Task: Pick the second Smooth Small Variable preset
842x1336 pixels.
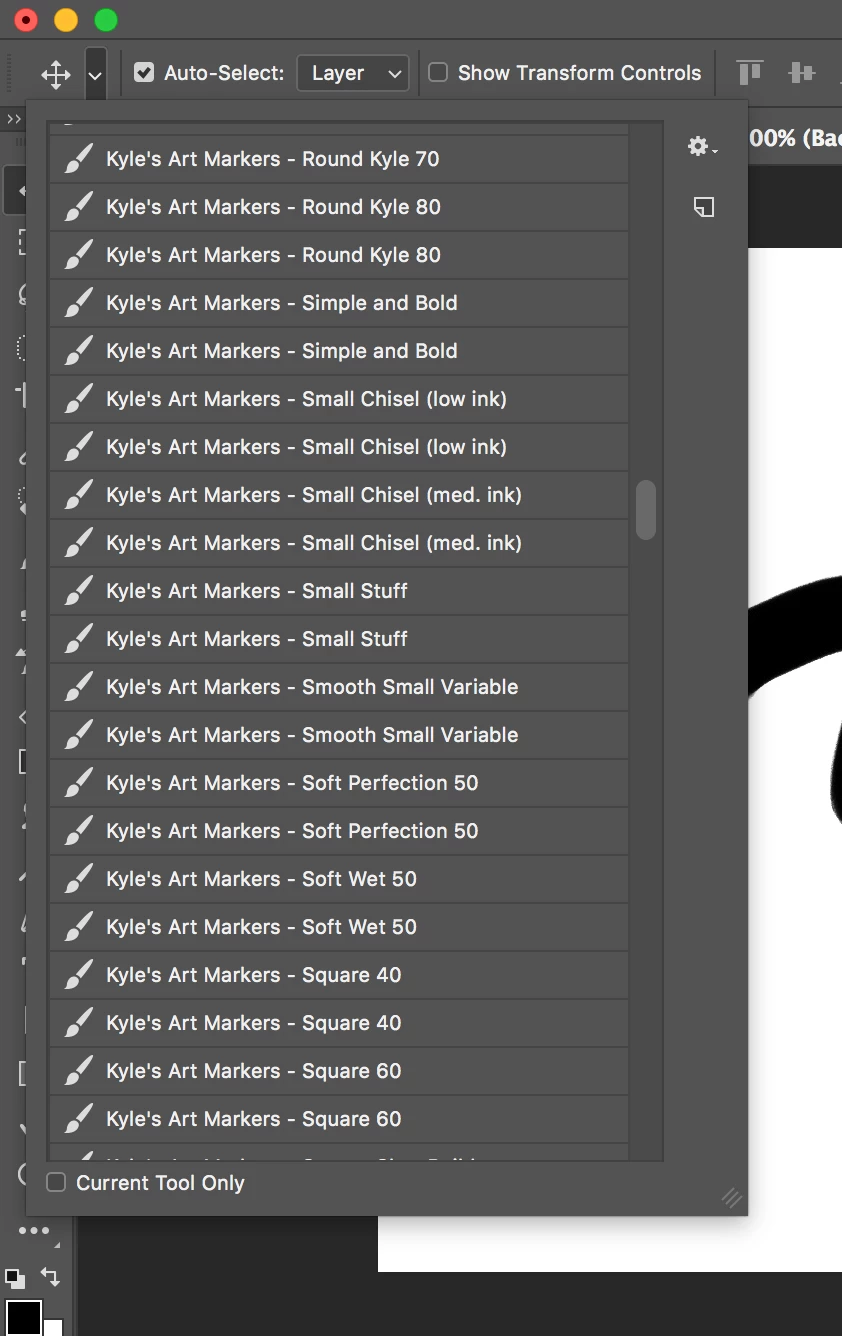Action: (339, 735)
